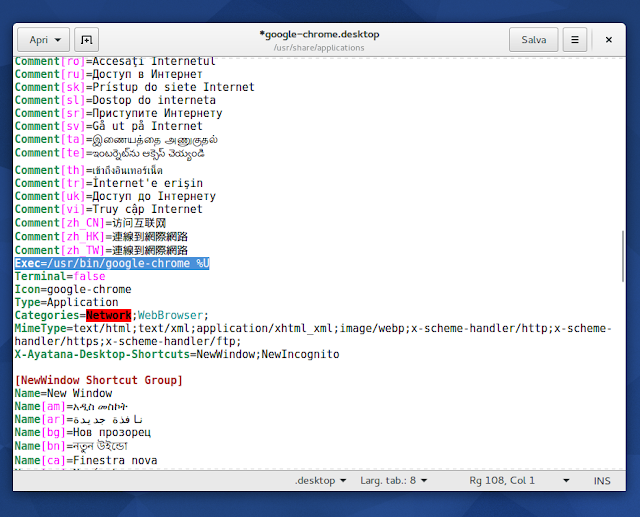Click Comment[zh_HK] line

pos(101,237)
